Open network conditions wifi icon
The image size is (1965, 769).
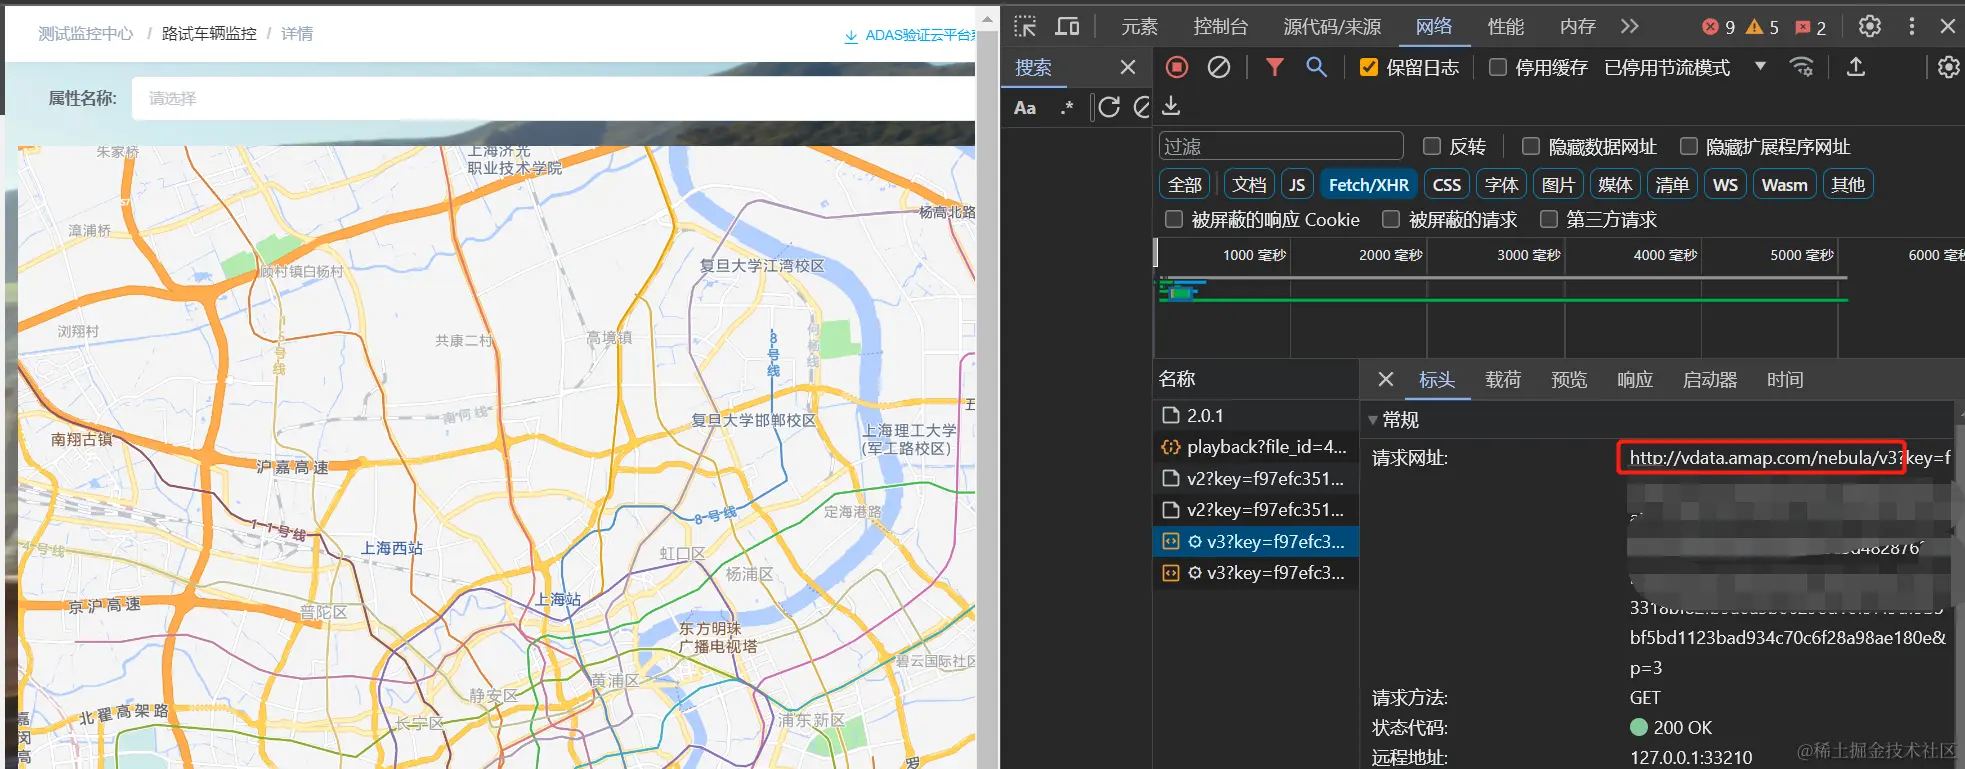pos(1802,67)
